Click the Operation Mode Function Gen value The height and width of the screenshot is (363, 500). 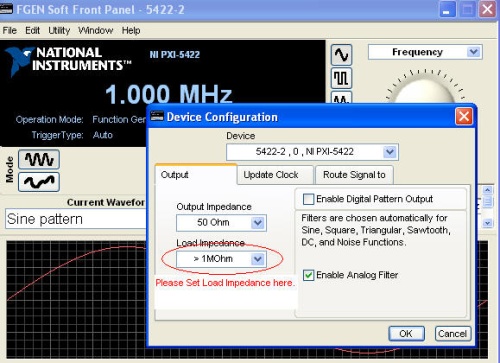(x=119, y=119)
